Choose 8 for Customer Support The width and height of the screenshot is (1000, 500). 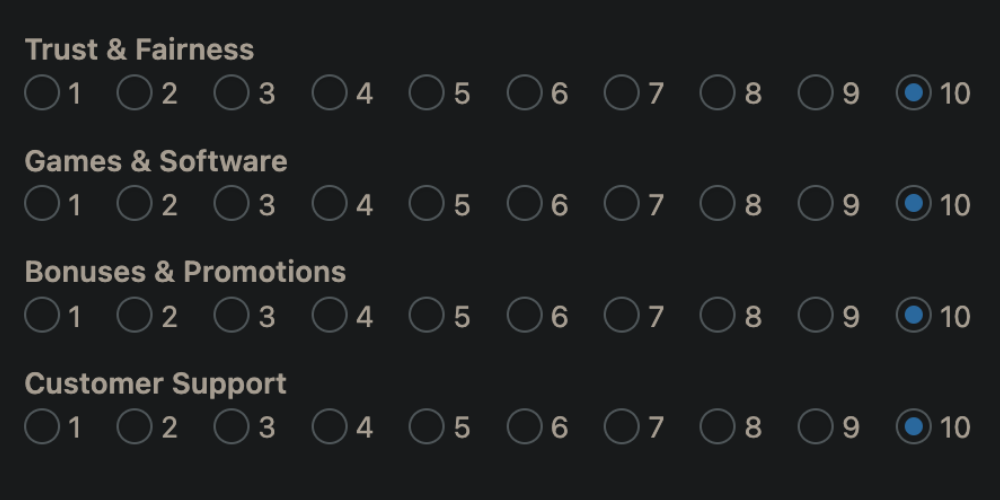(x=717, y=428)
